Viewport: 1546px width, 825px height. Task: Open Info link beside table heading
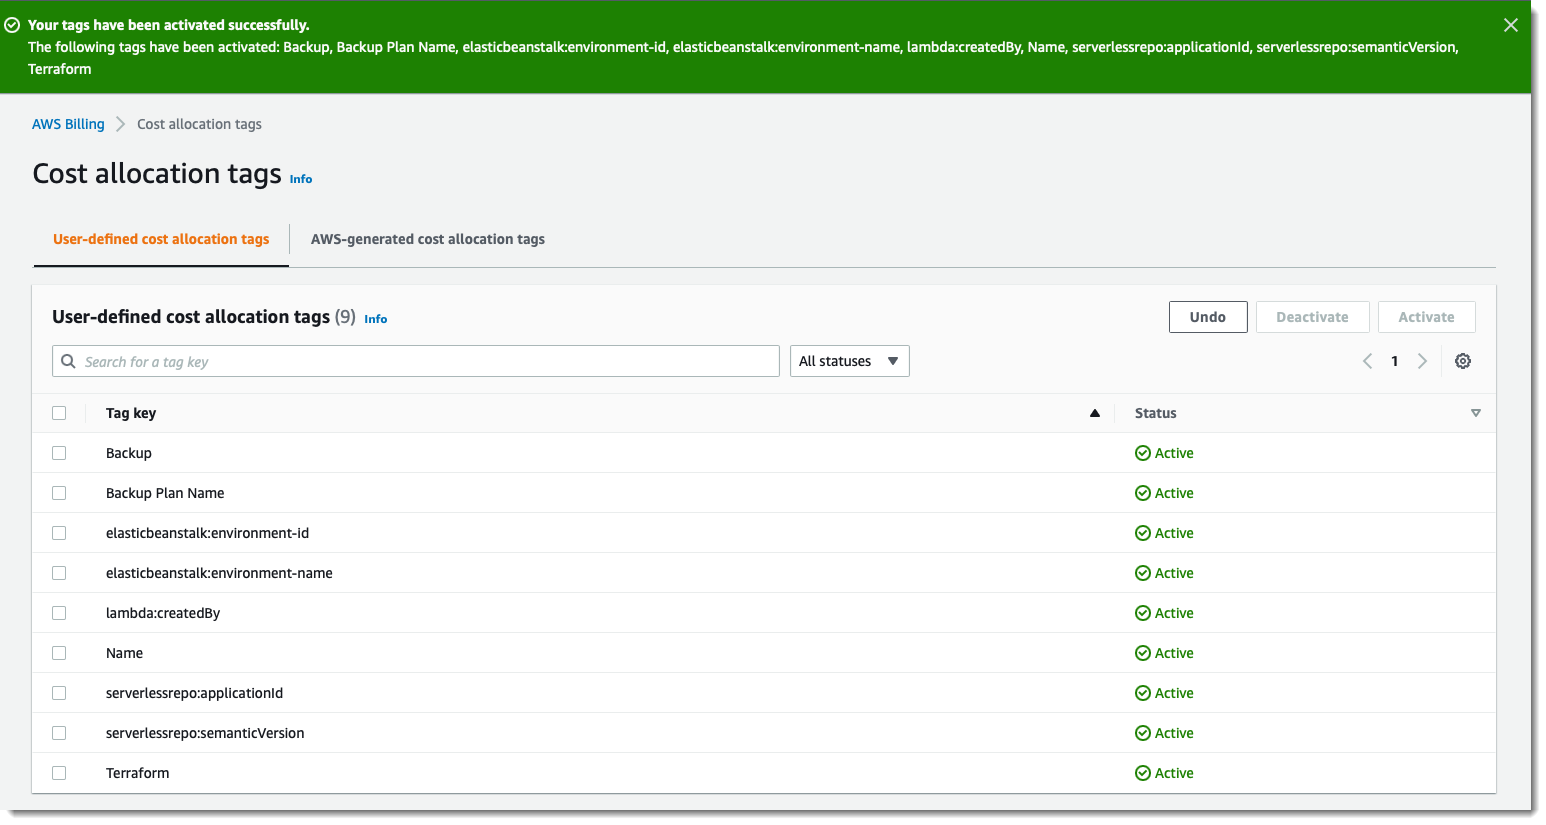pos(376,319)
